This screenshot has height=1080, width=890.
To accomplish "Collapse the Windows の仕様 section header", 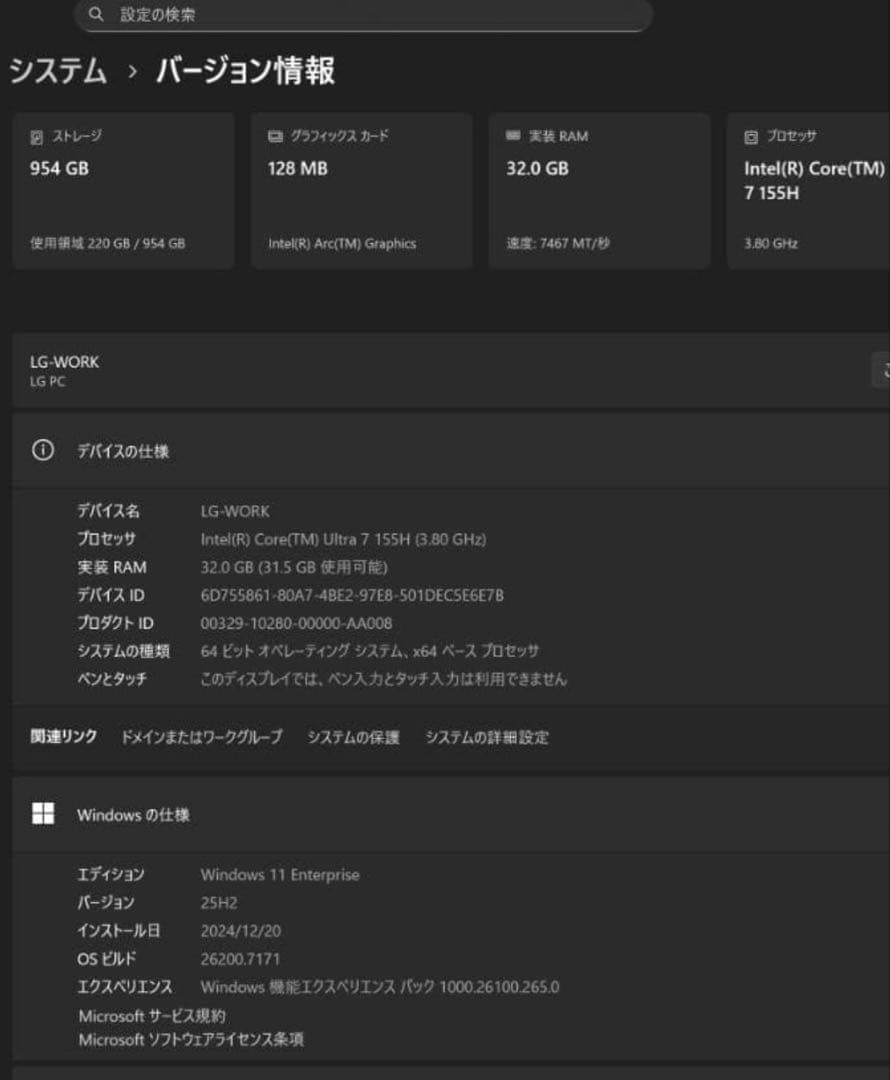I will 451,814.
